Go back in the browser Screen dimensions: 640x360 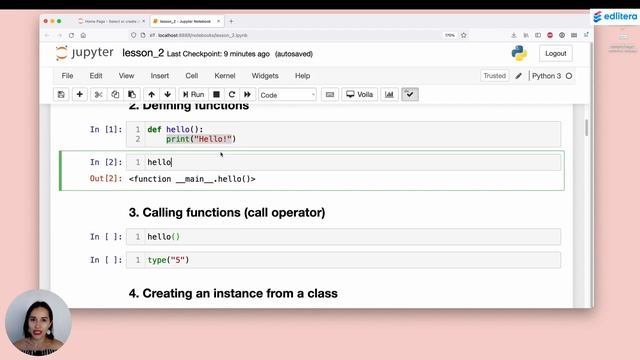click(47, 36)
